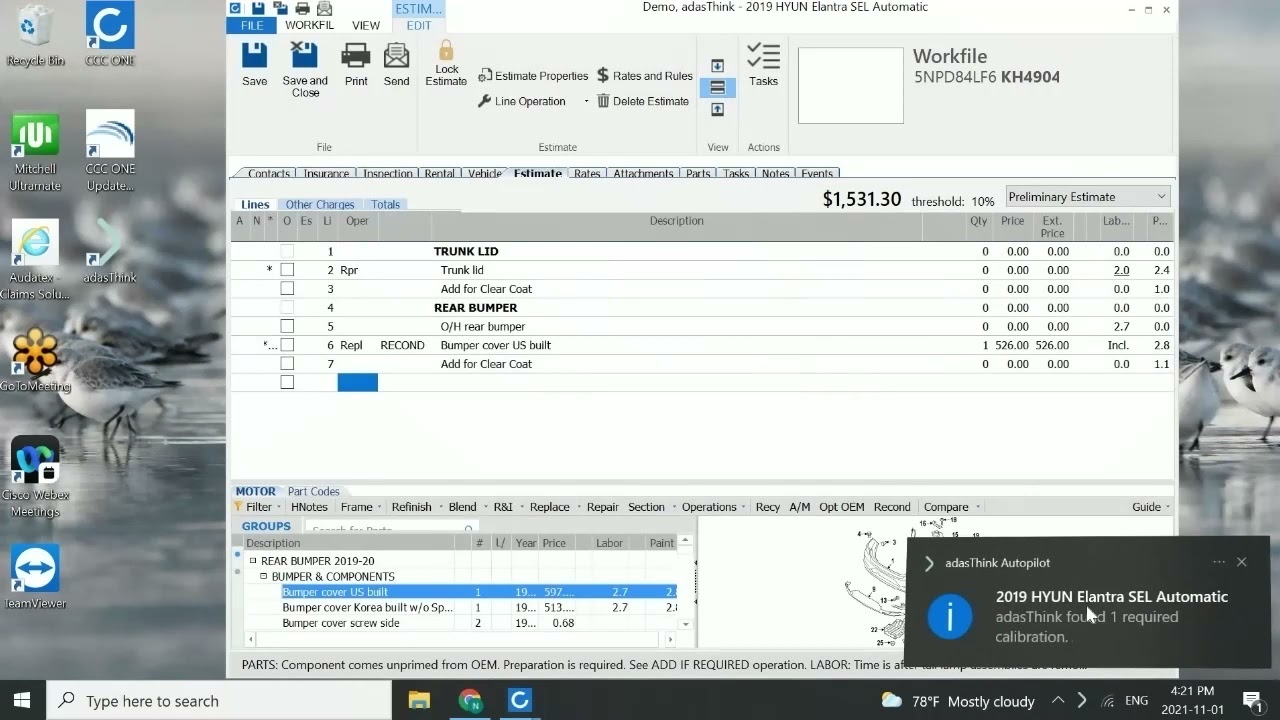The height and width of the screenshot is (720, 1280).
Task: Switch to the Part Codes tab
Action: click(x=314, y=492)
